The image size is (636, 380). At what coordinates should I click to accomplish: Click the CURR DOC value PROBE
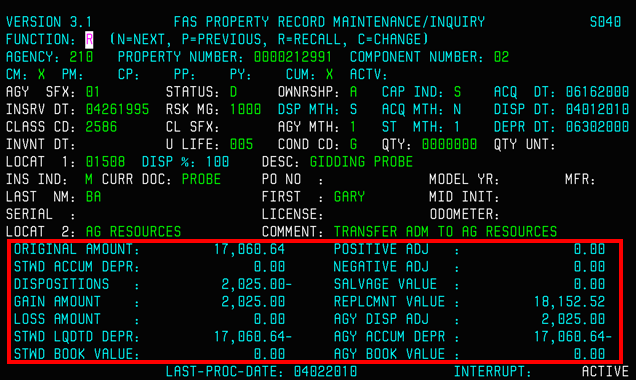point(201,179)
